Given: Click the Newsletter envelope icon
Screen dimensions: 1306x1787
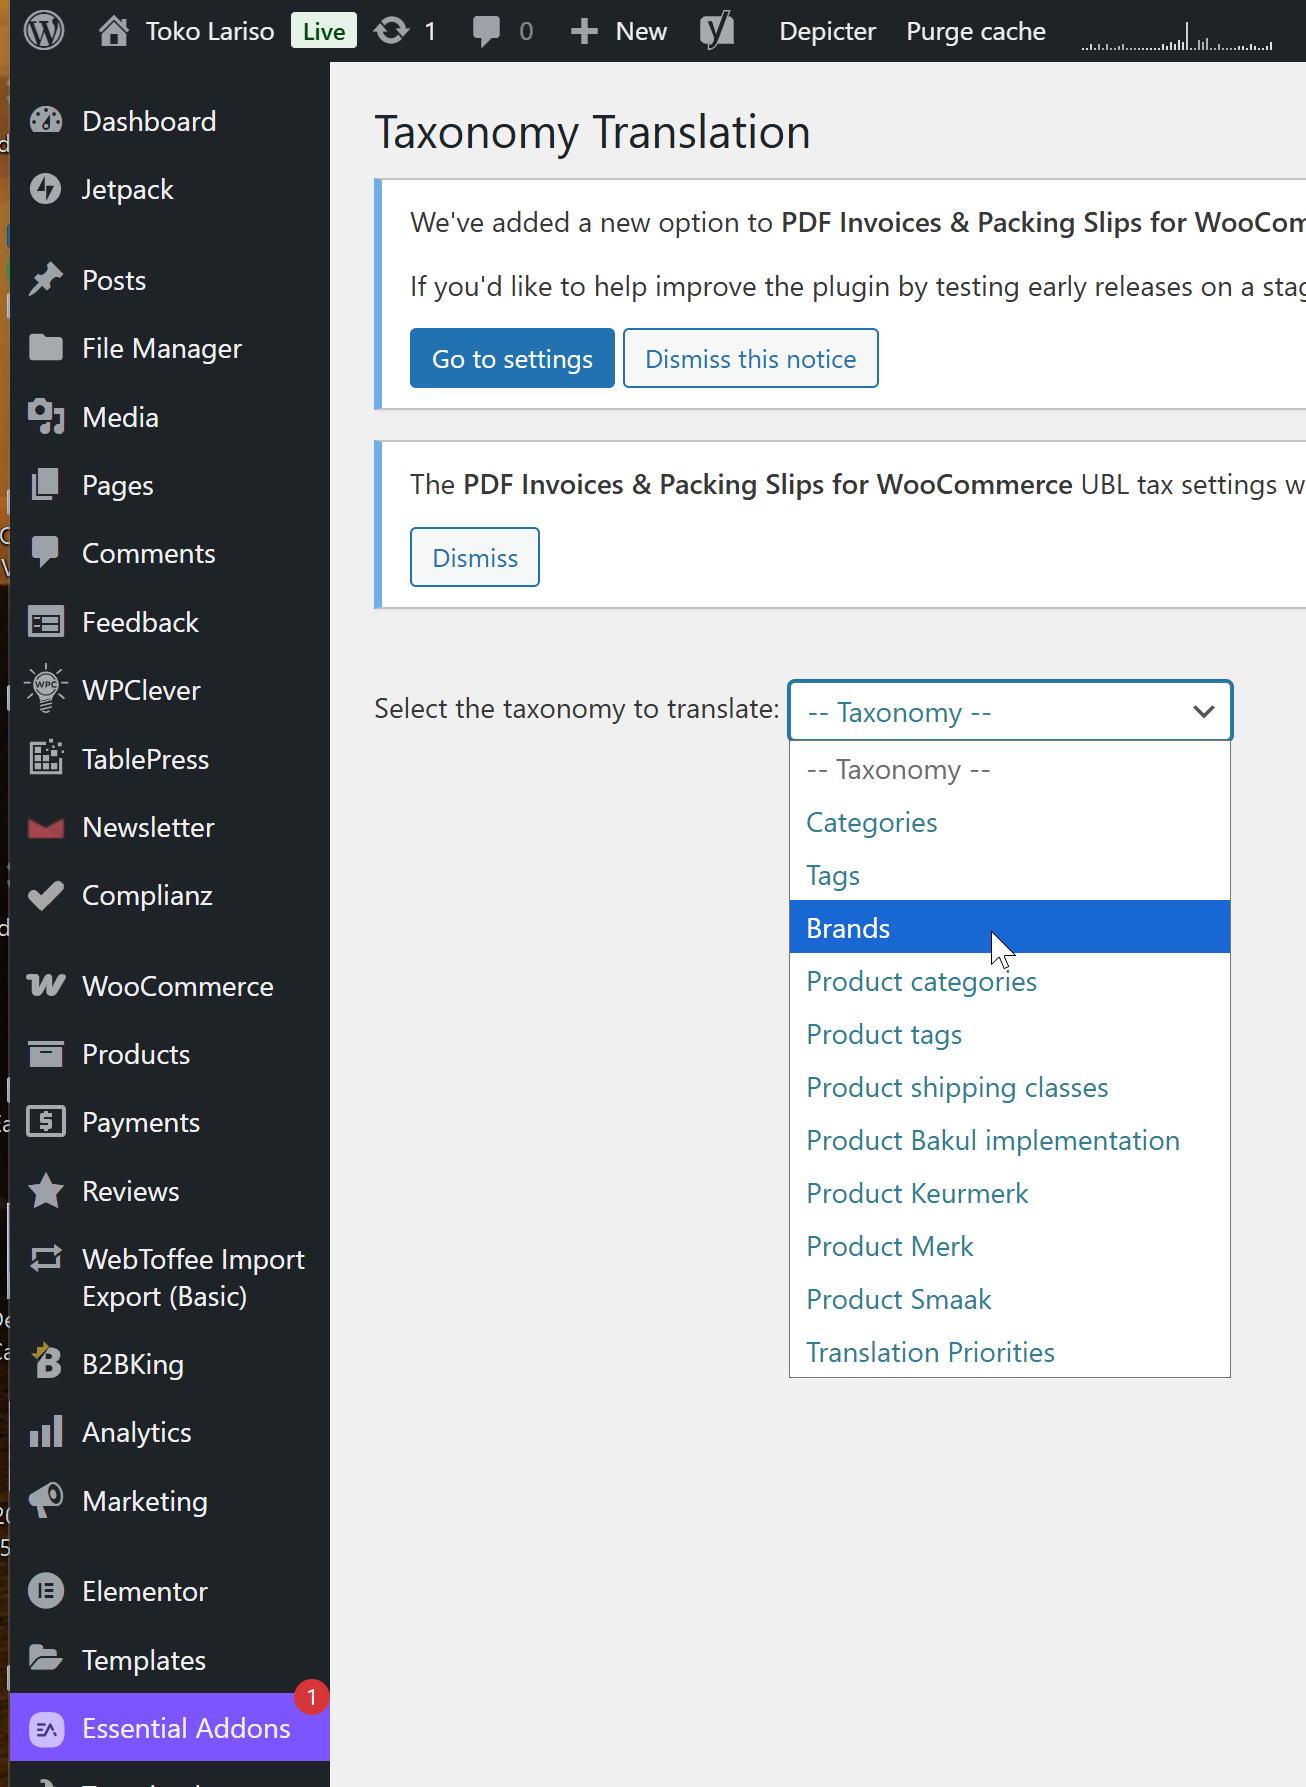Looking at the screenshot, I should point(46,827).
